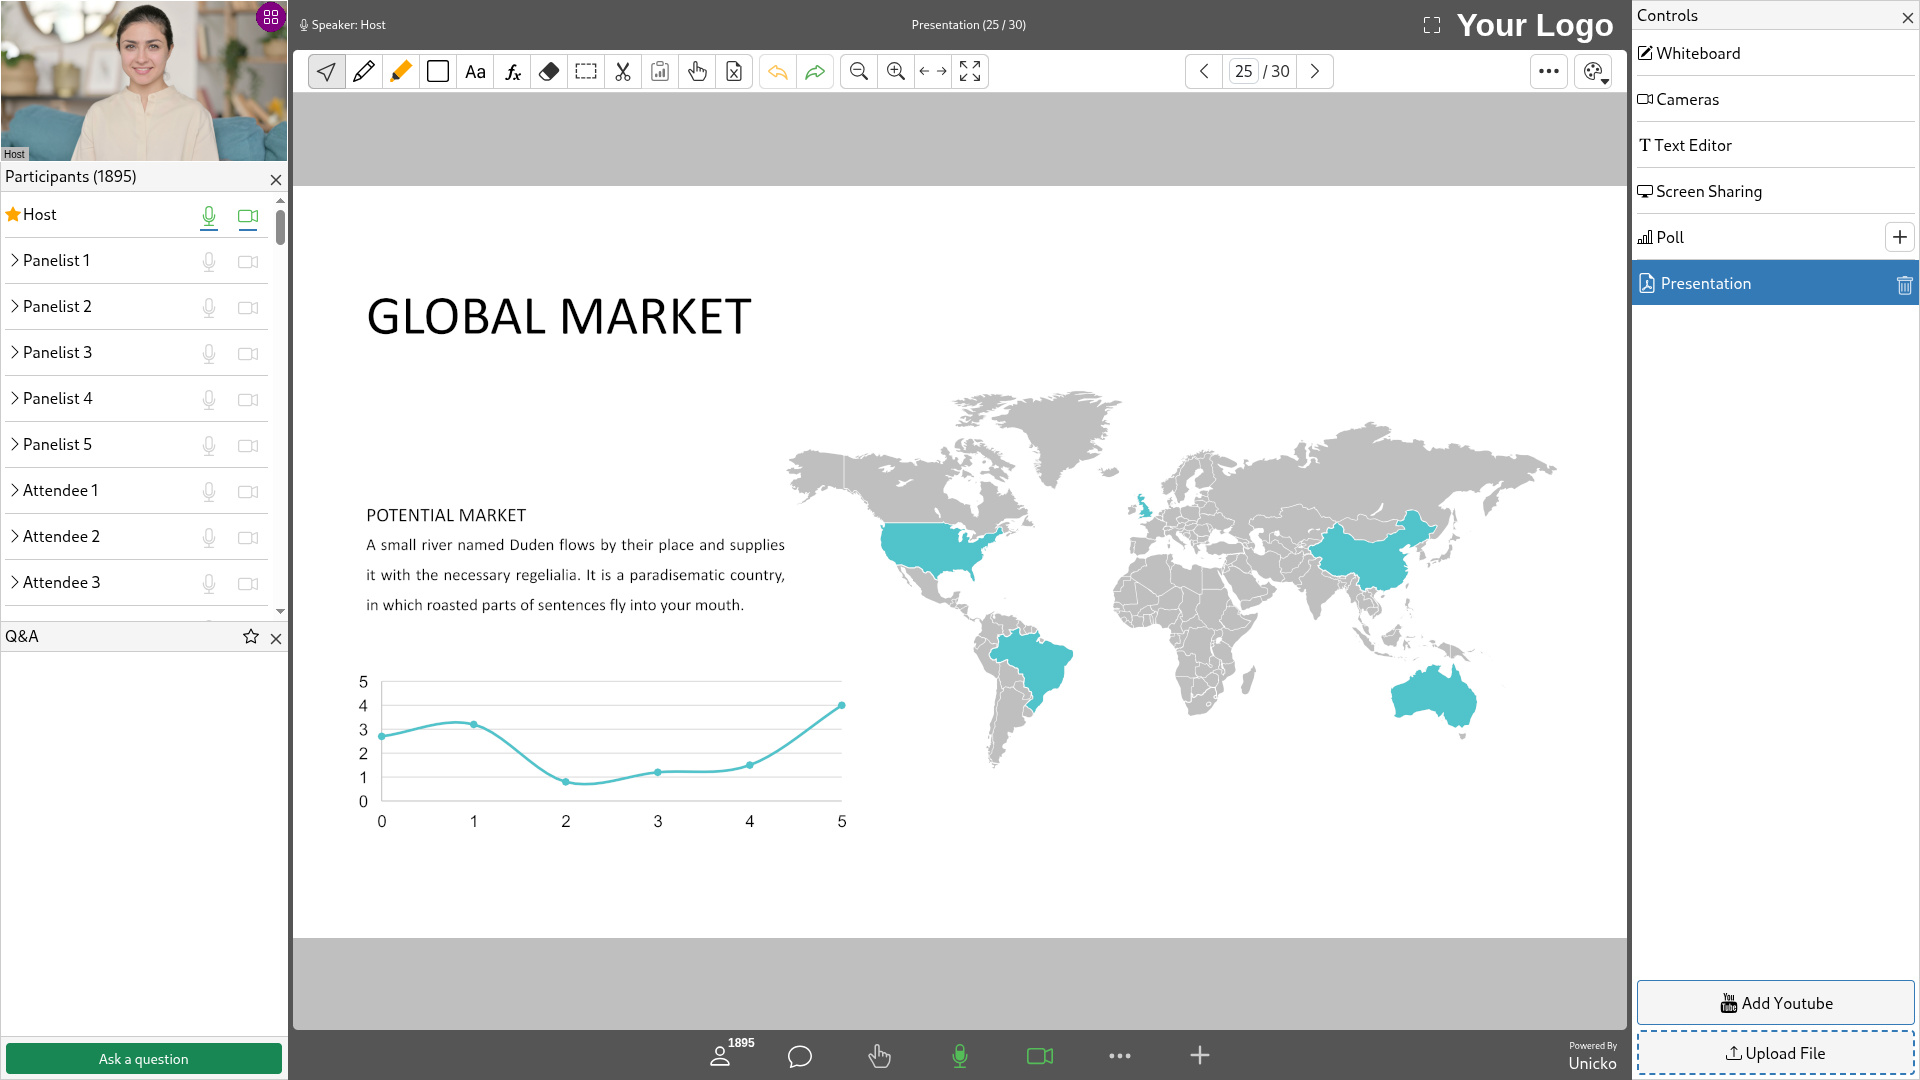Fit slide to width
Screen dimensions: 1920x1080
point(933,71)
